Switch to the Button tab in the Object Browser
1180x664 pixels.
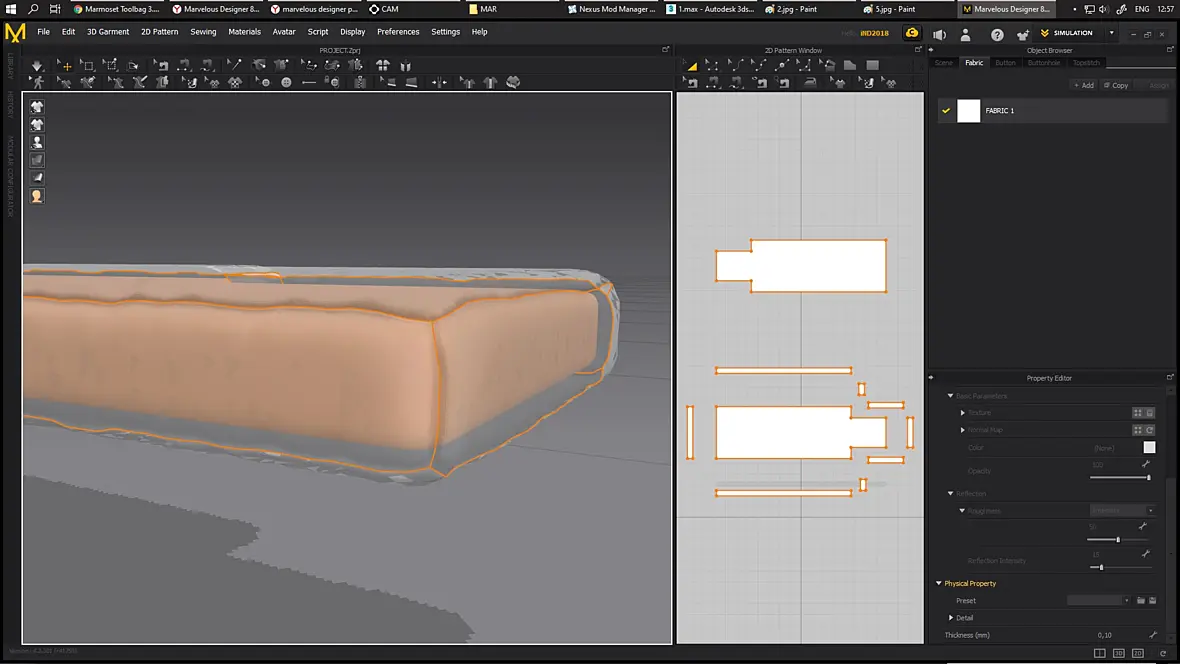pyautogui.click(x=1005, y=63)
